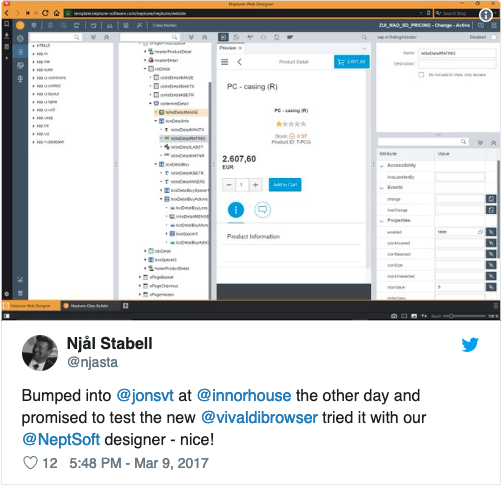Like the tweet with heart icon
Image resolution: width=501 pixels, height=485 pixels.
click(x=30, y=463)
